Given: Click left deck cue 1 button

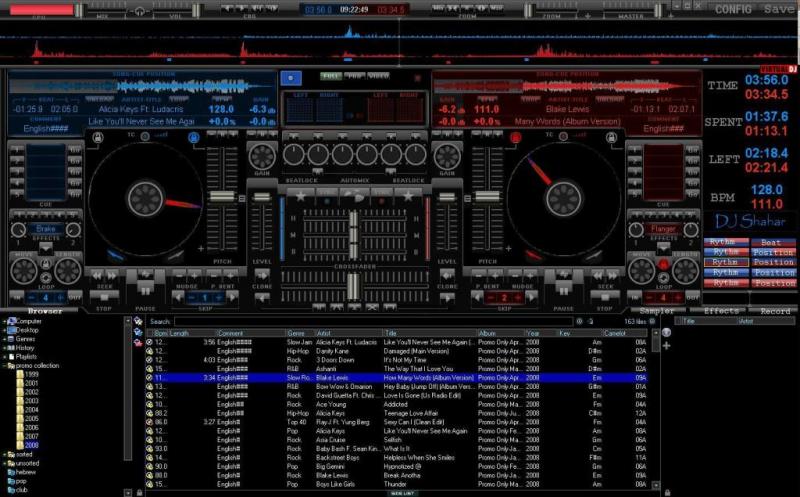Looking at the screenshot, I should (16, 150).
